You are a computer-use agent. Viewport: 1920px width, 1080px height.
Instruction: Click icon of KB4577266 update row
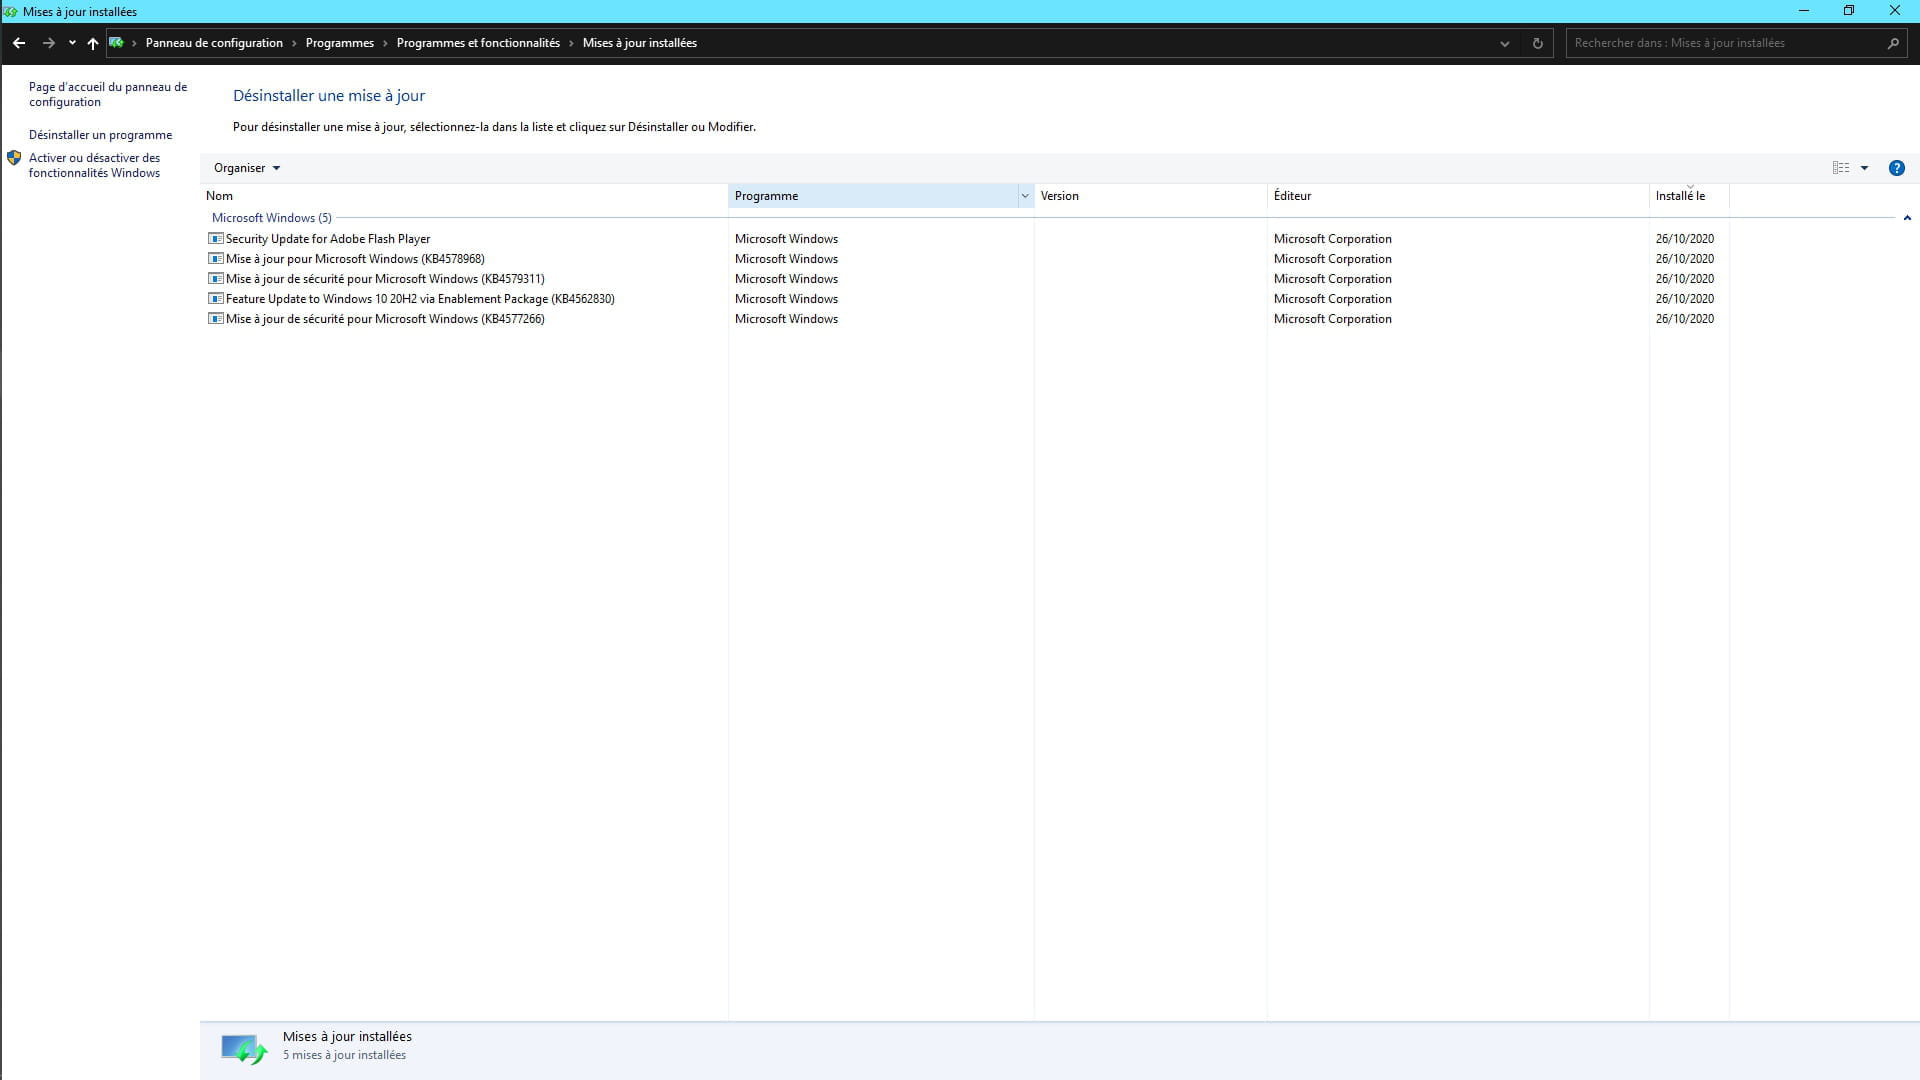point(215,319)
